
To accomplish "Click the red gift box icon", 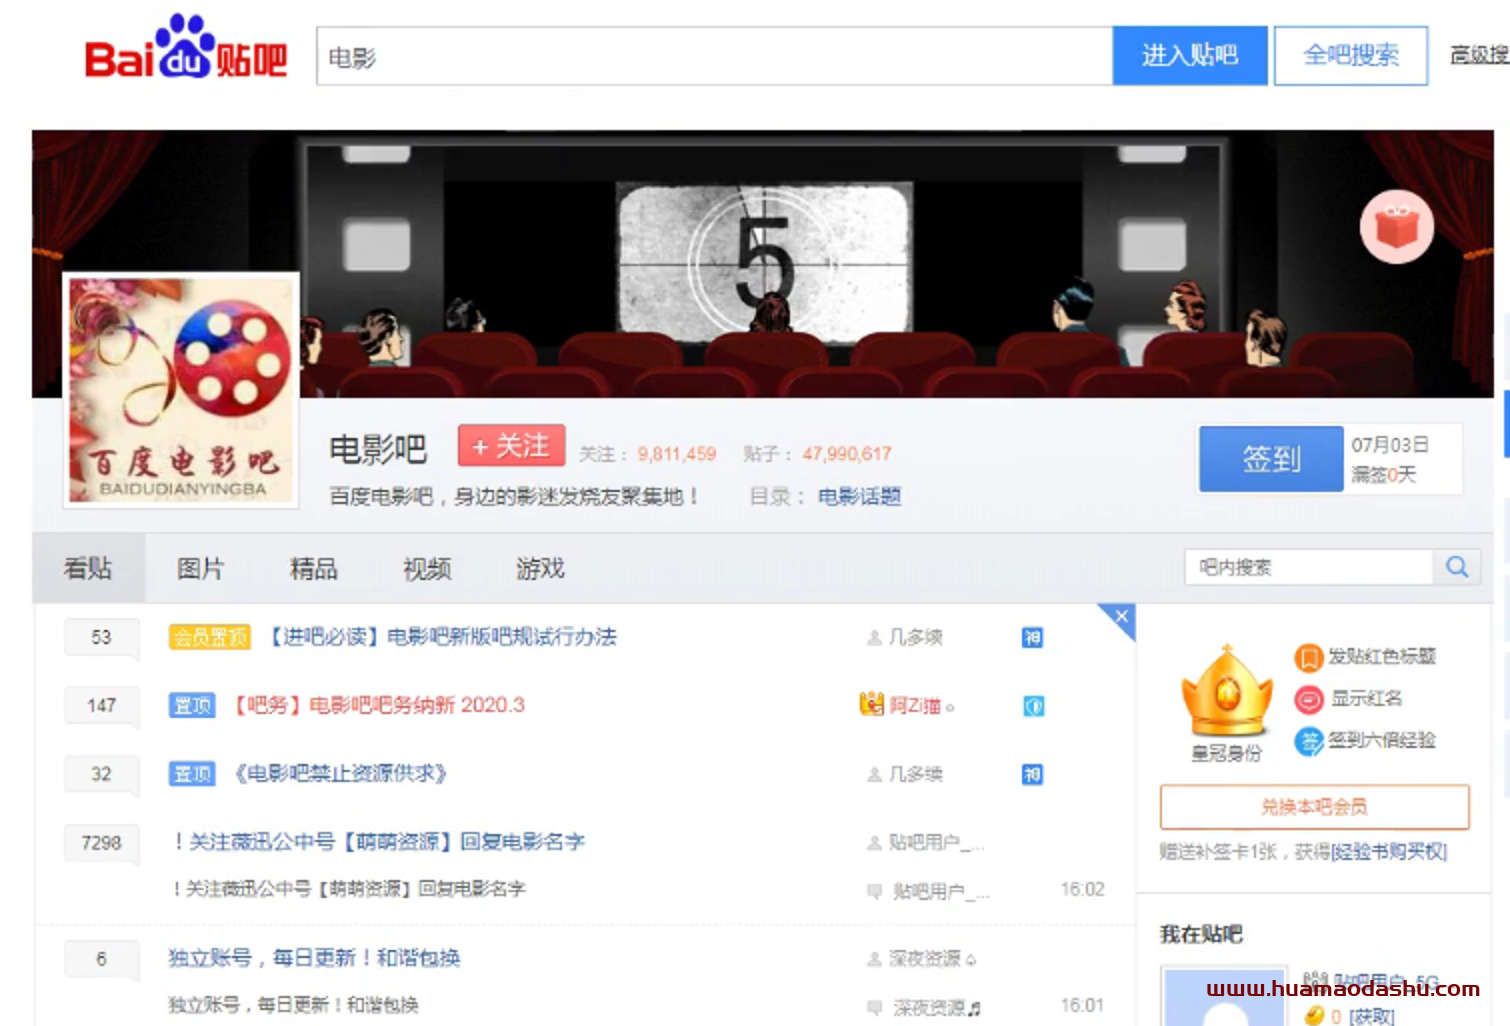I will (x=1396, y=227).
